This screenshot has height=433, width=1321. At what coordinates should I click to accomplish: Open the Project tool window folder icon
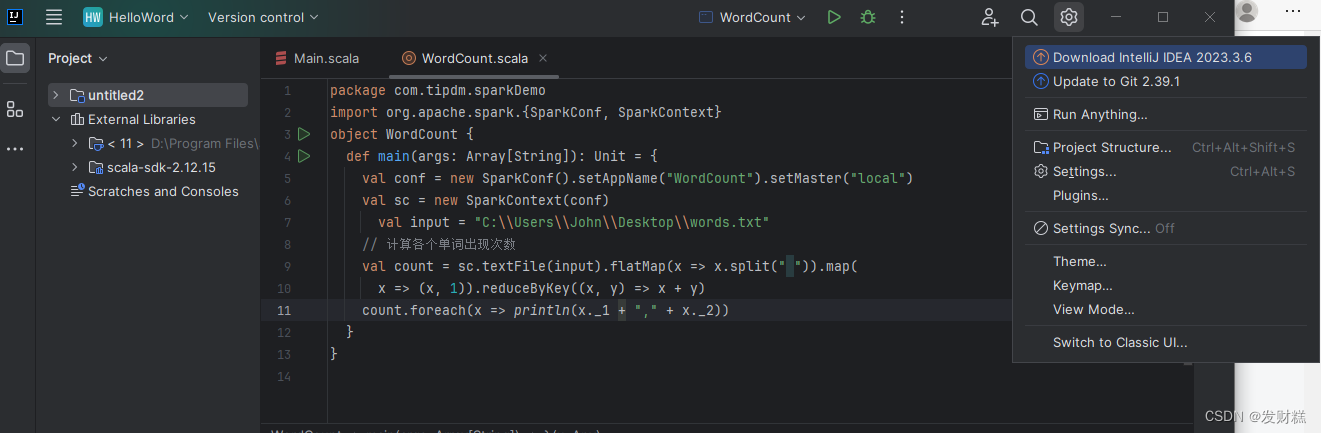[x=15, y=58]
